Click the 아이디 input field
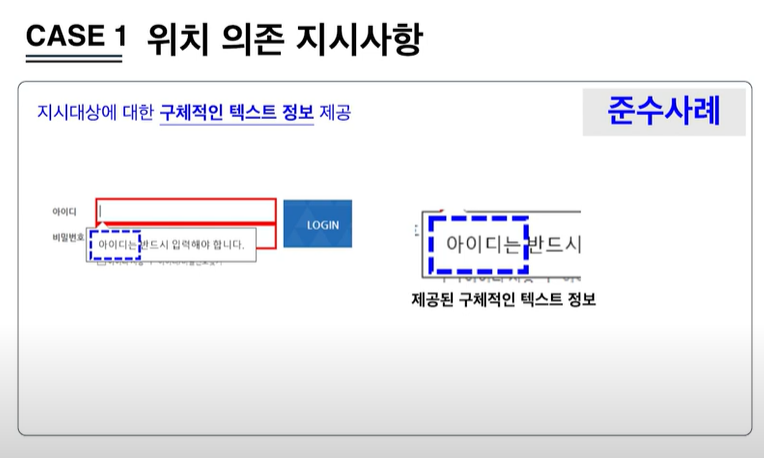 [x=186, y=211]
